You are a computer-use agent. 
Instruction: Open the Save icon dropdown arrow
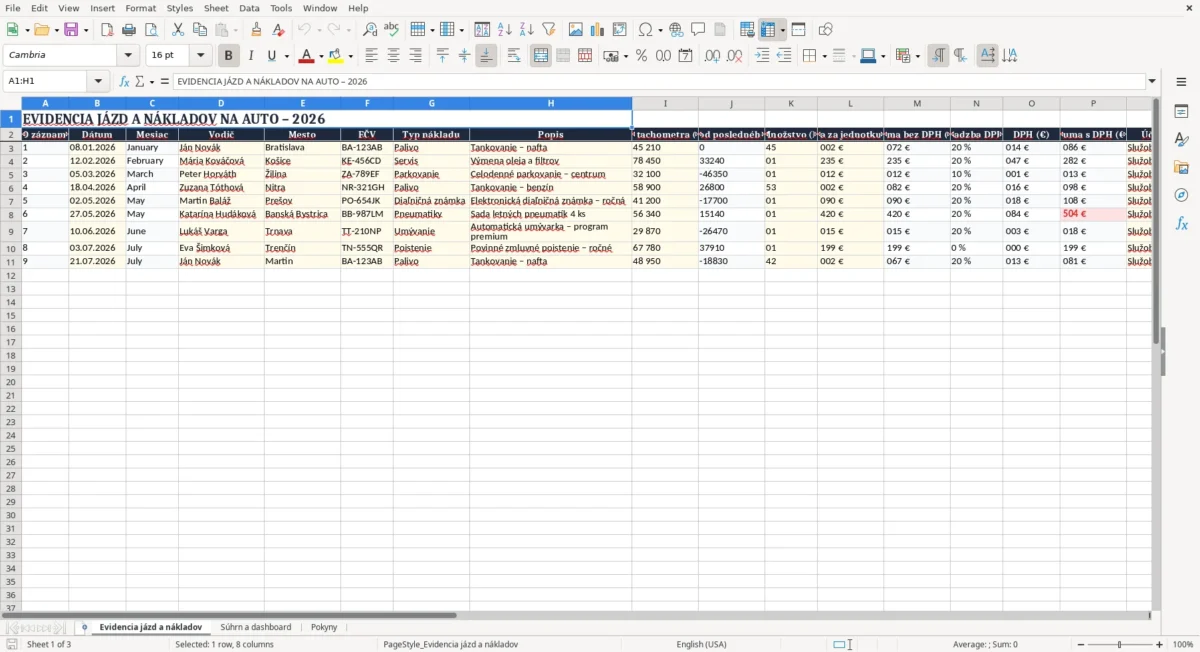click(x=86, y=29)
